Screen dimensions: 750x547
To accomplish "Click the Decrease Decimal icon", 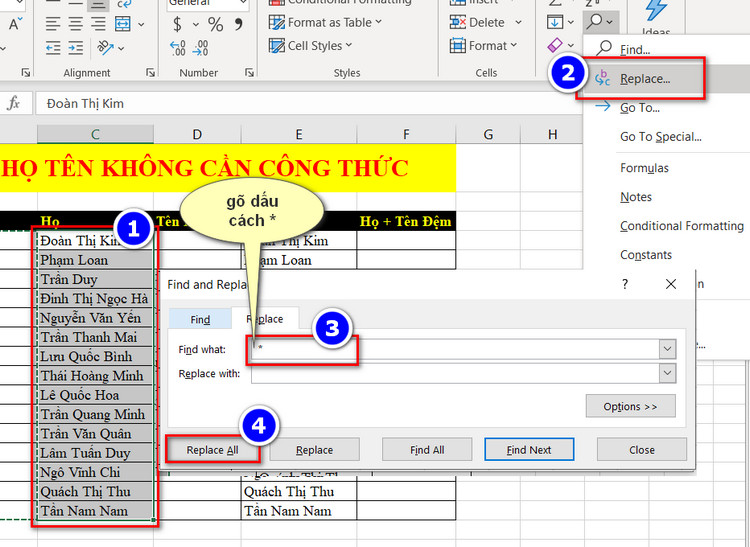I will click(200, 48).
